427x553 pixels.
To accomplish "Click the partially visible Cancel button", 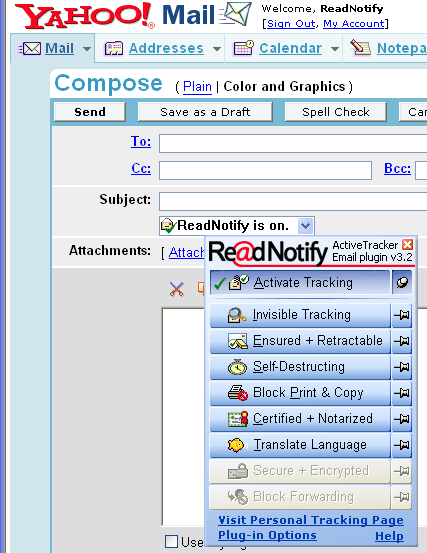I will pyautogui.click(x=413, y=112).
